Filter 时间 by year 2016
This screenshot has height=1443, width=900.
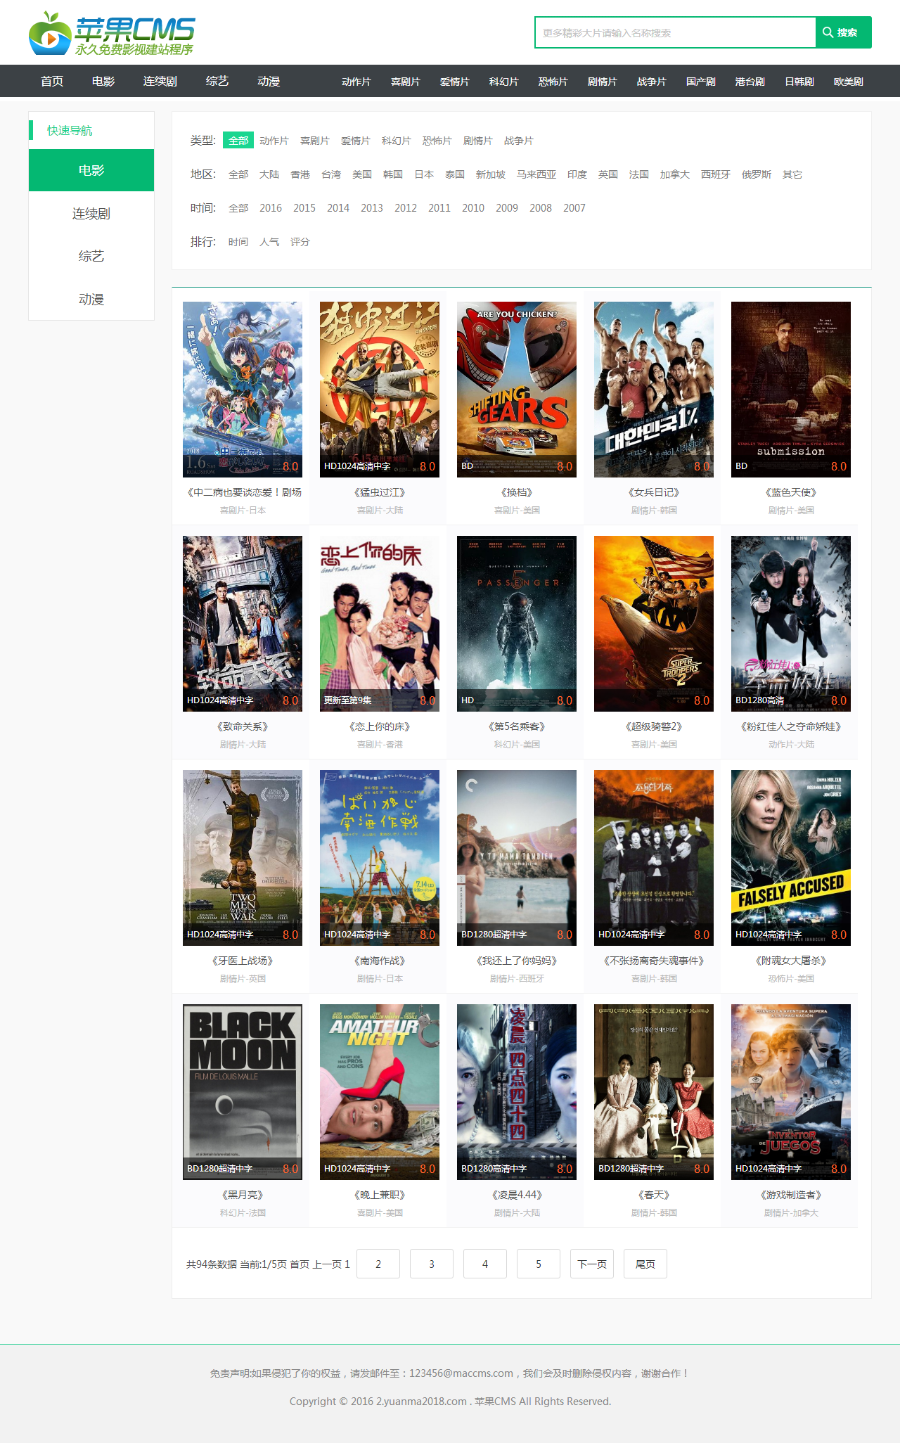tap(271, 209)
